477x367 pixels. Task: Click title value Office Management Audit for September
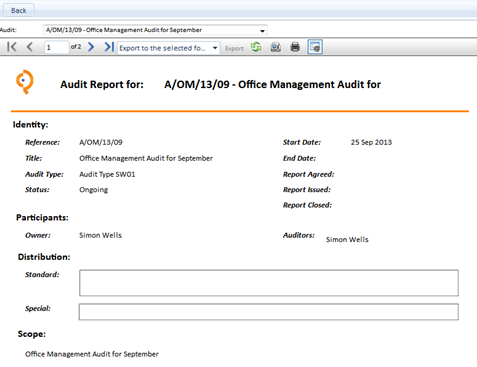(x=146, y=158)
